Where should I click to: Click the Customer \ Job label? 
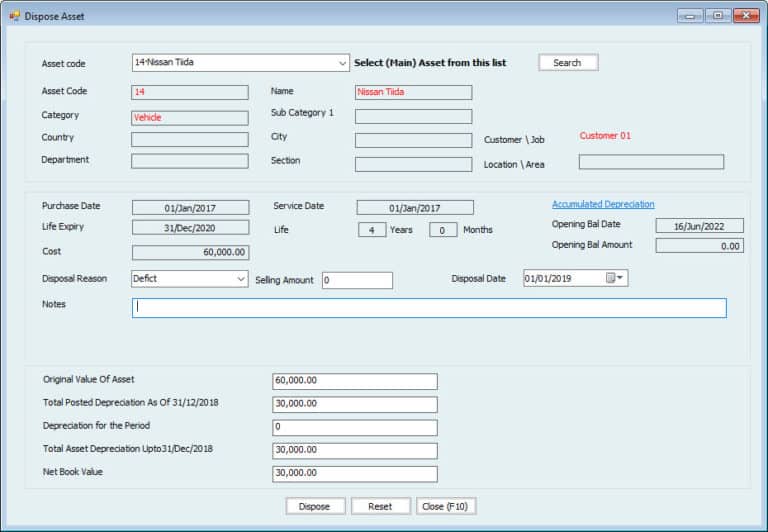point(514,140)
